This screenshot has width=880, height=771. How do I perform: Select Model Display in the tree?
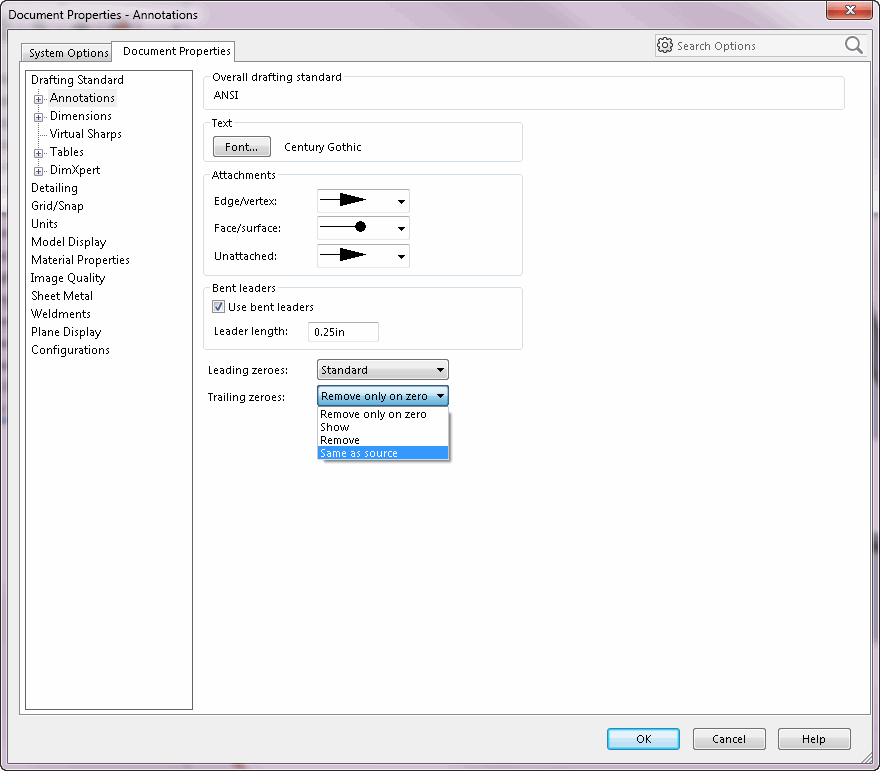point(68,242)
